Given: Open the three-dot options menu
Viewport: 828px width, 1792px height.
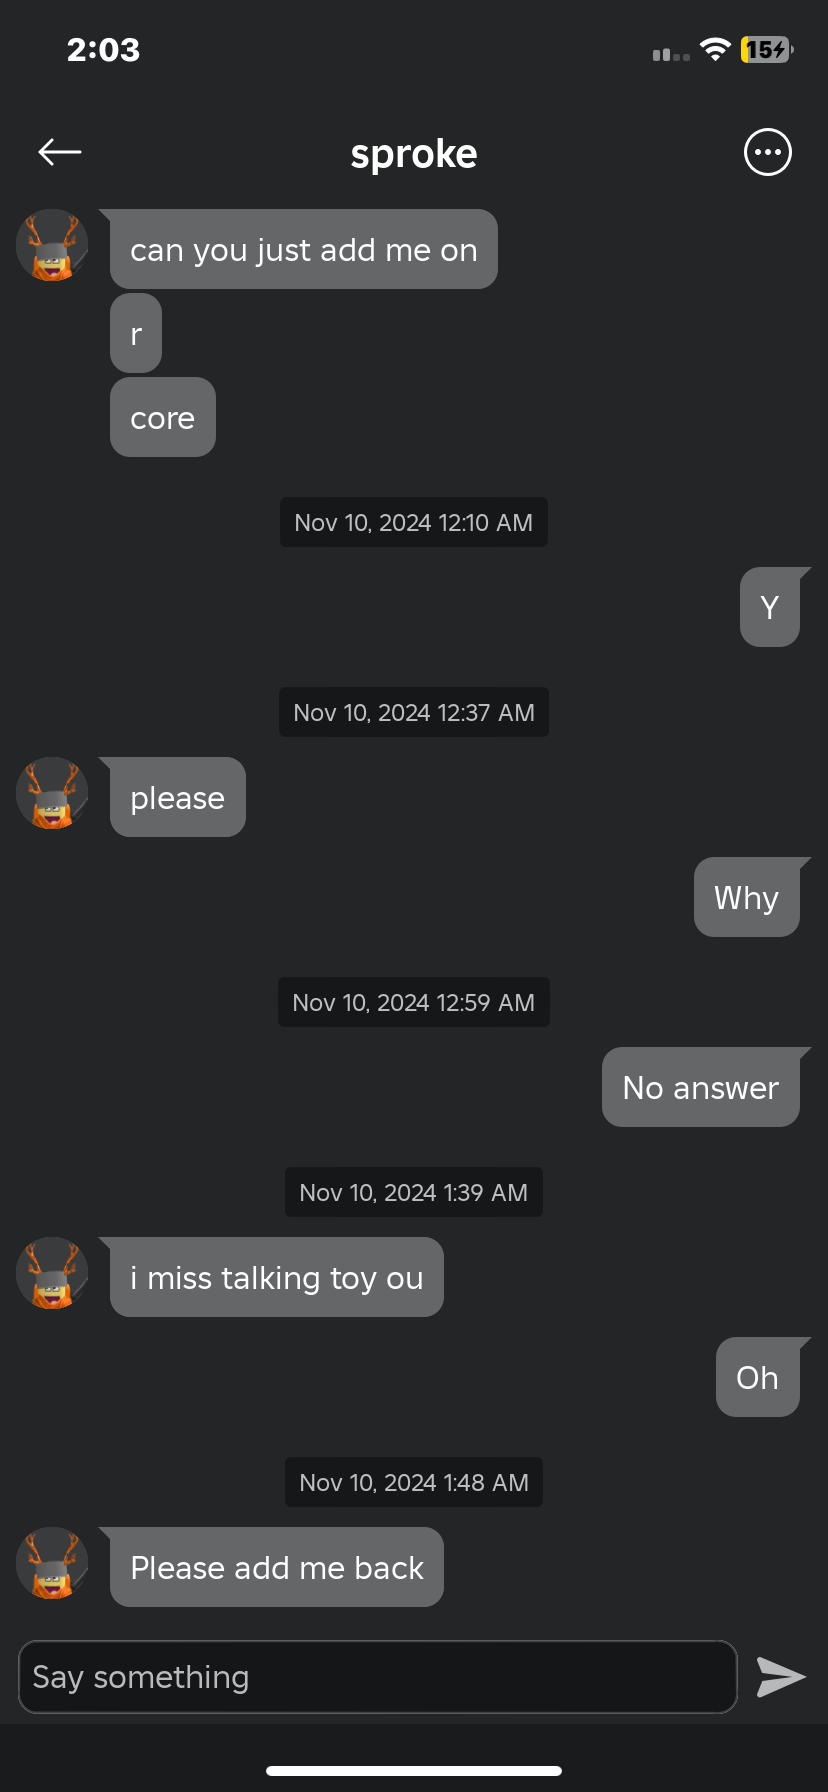Looking at the screenshot, I should tap(768, 152).
